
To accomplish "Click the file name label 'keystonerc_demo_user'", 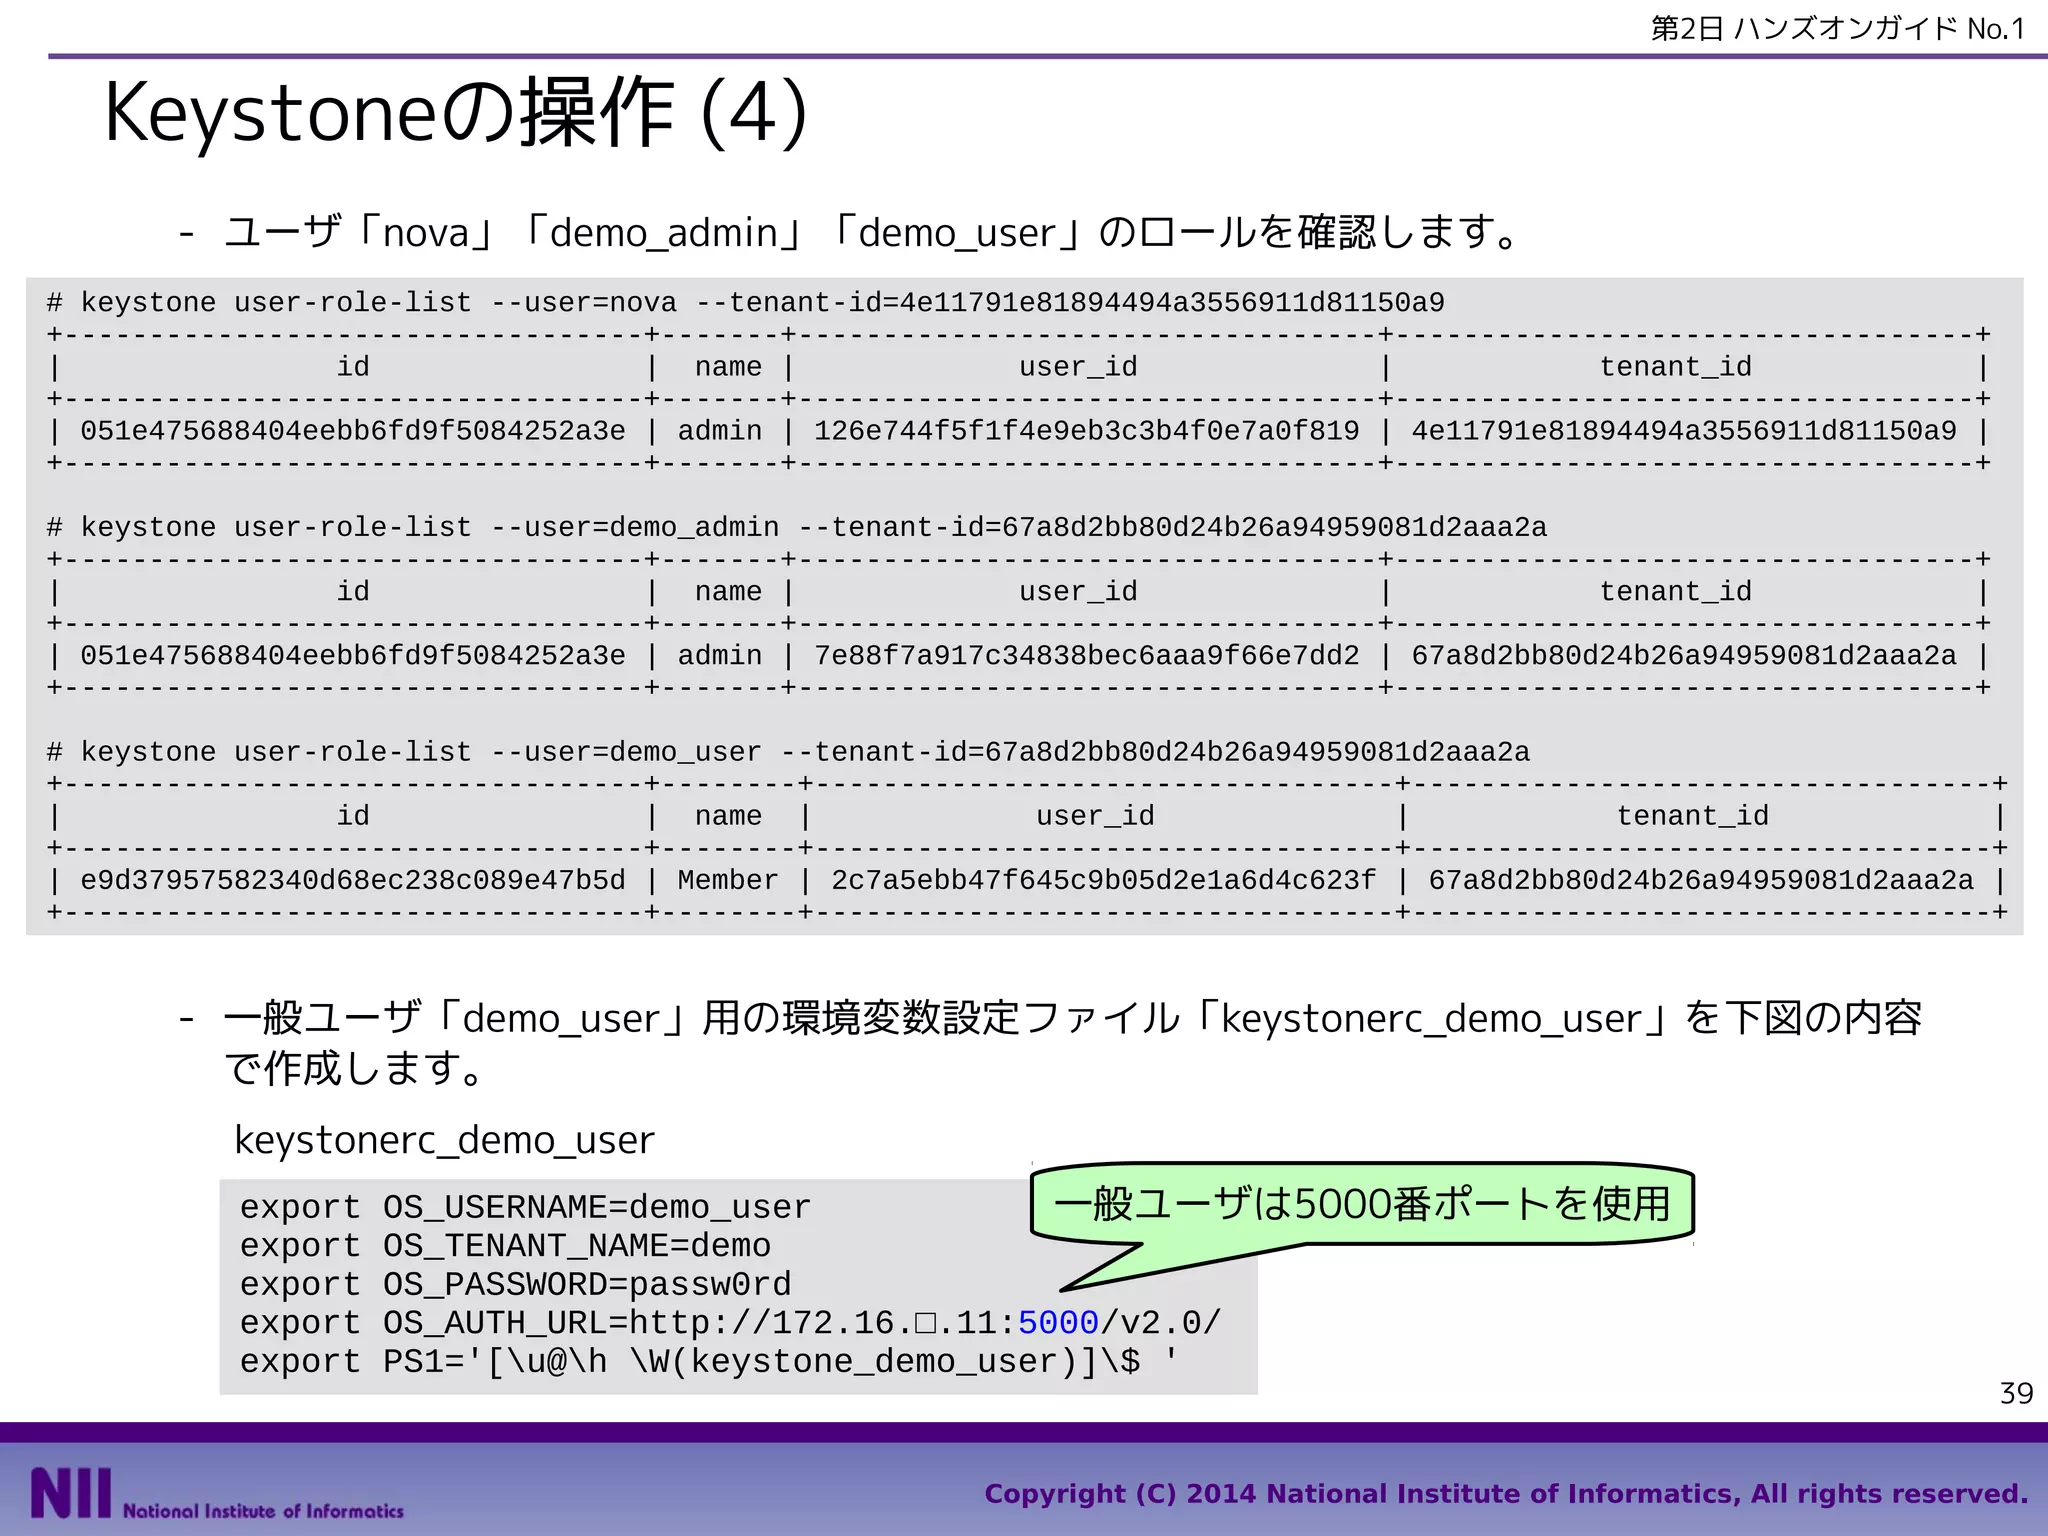I will 444,1141.
